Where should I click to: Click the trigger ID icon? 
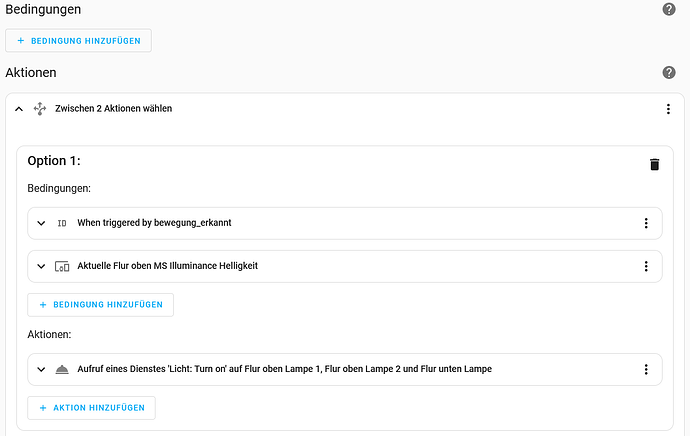point(62,223)
